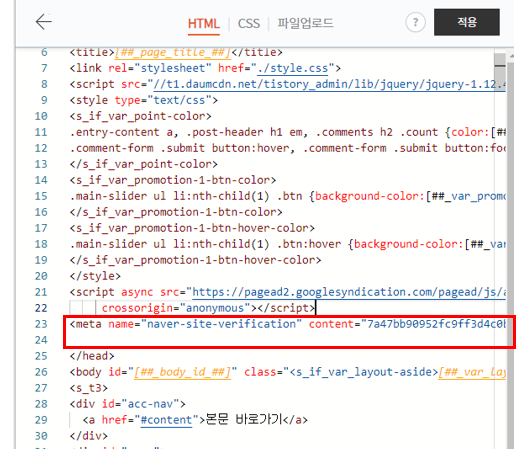Click the <s_t3> tag on line 27

pos(89,388)
